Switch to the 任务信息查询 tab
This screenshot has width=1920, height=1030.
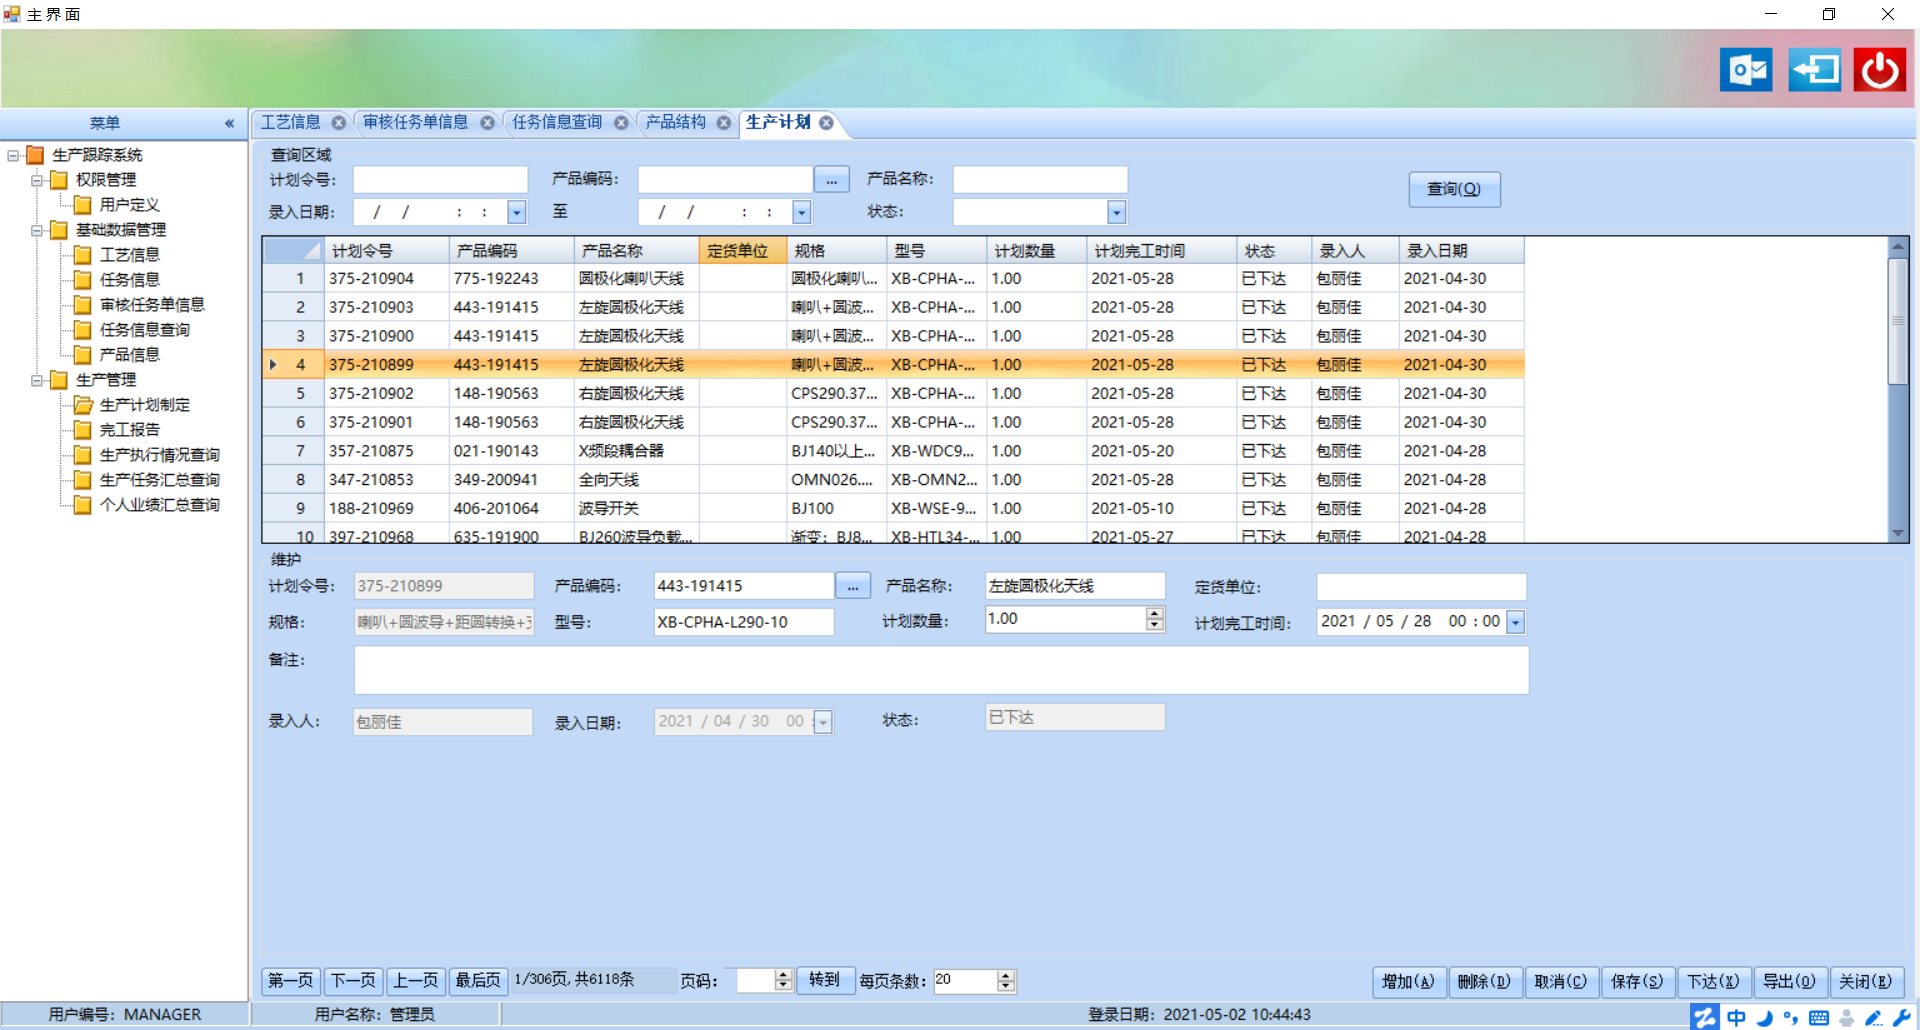coord(558,122)
